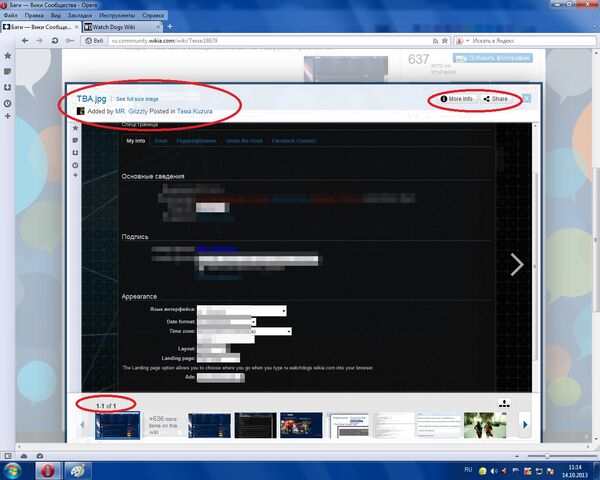
Task: Open the downloads panel in the Opera sidebar
Action: pos(8,88)
